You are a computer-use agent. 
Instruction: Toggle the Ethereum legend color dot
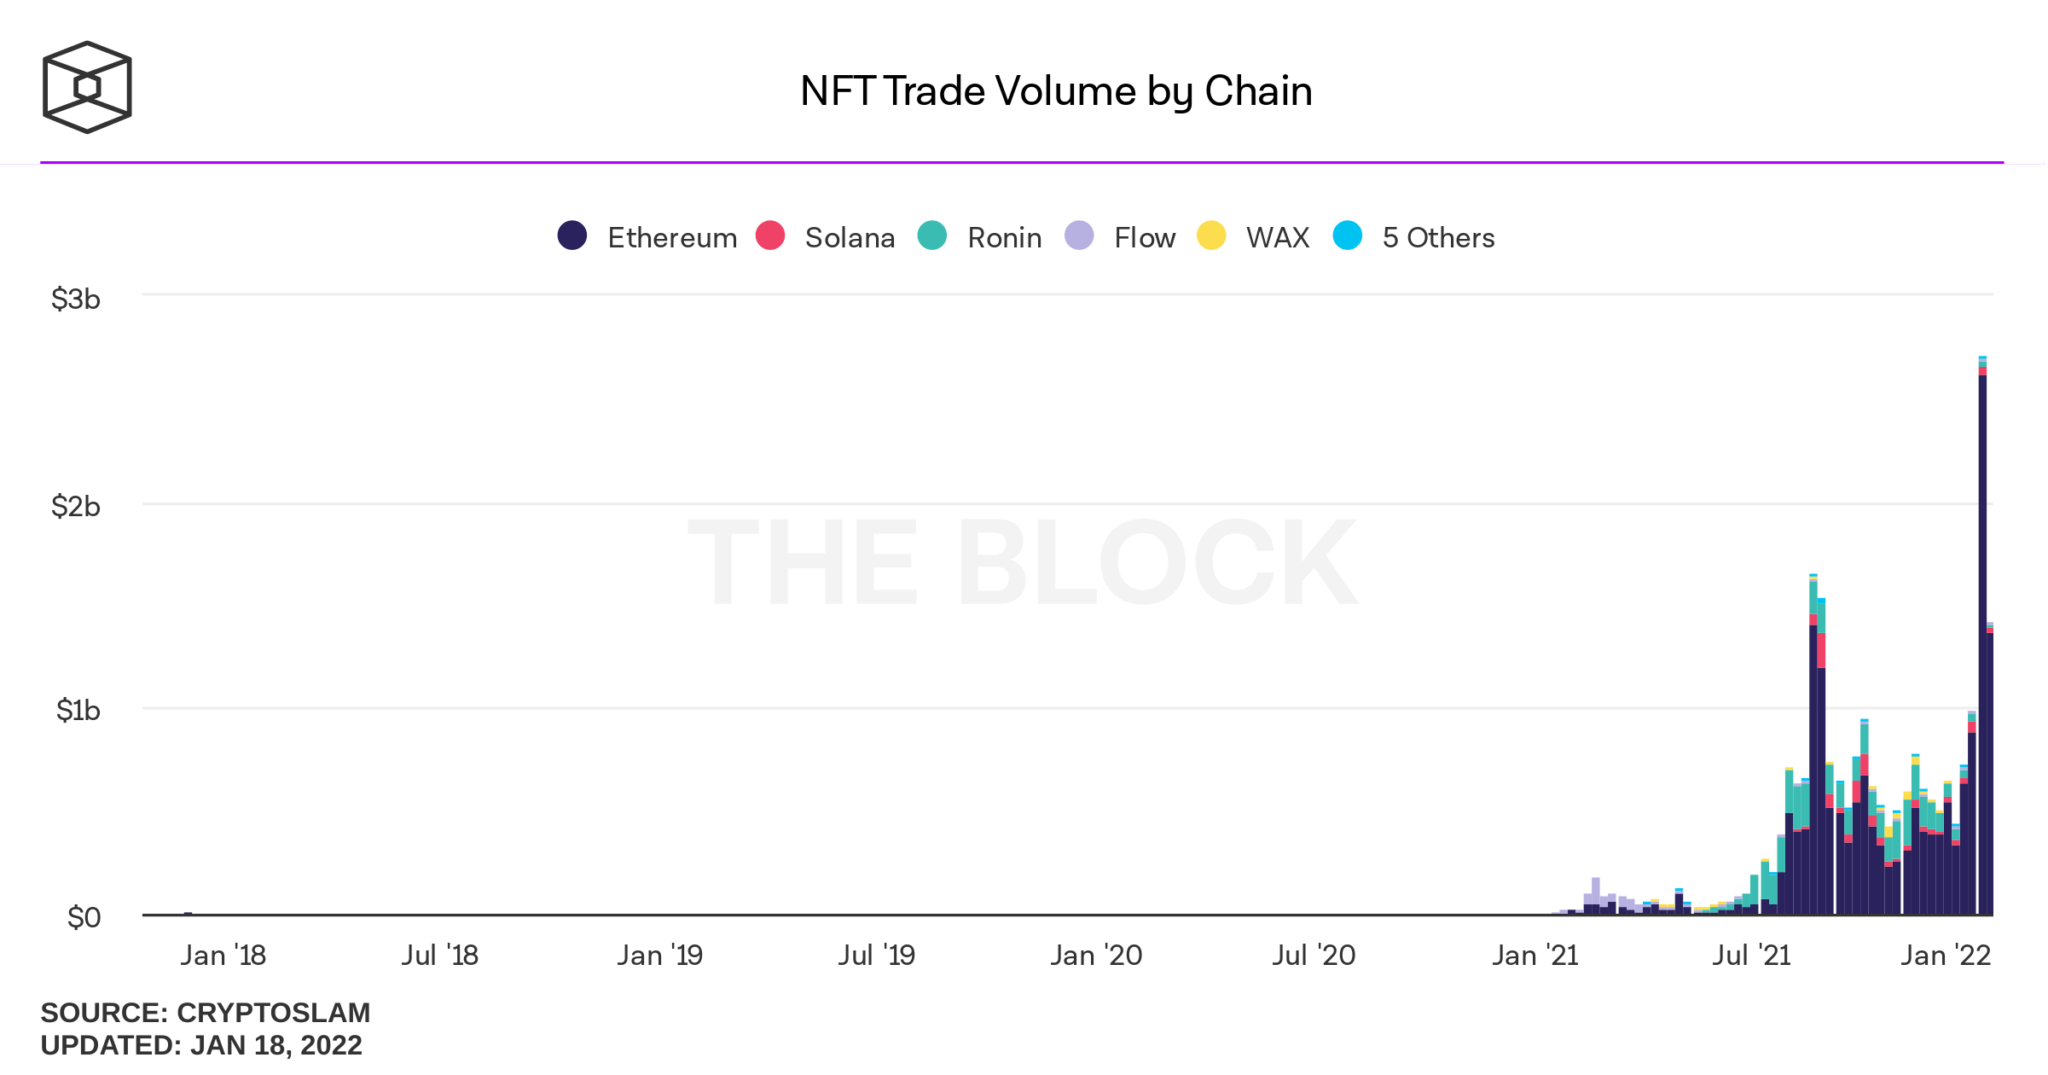(572, 236)
